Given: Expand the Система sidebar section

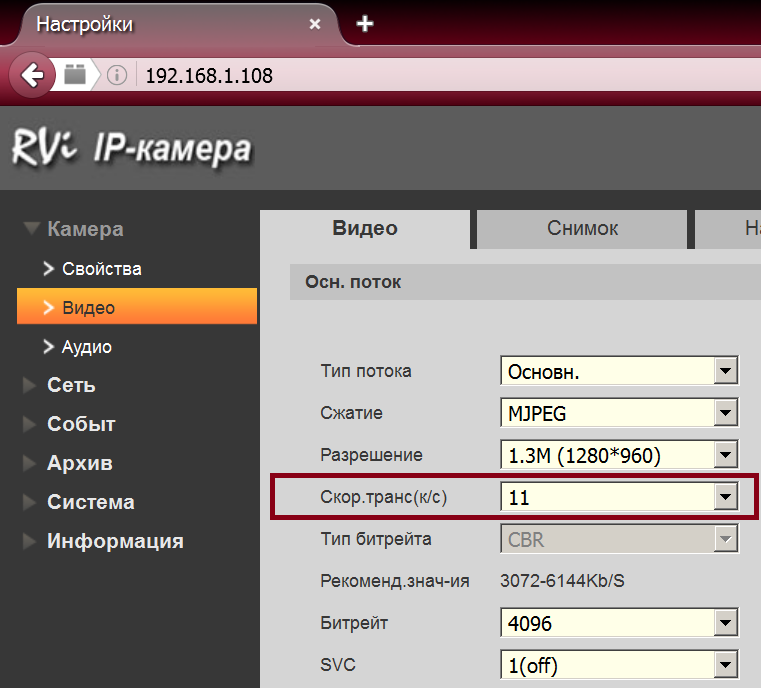Looking at the screenshot, I should click(89, 502).
